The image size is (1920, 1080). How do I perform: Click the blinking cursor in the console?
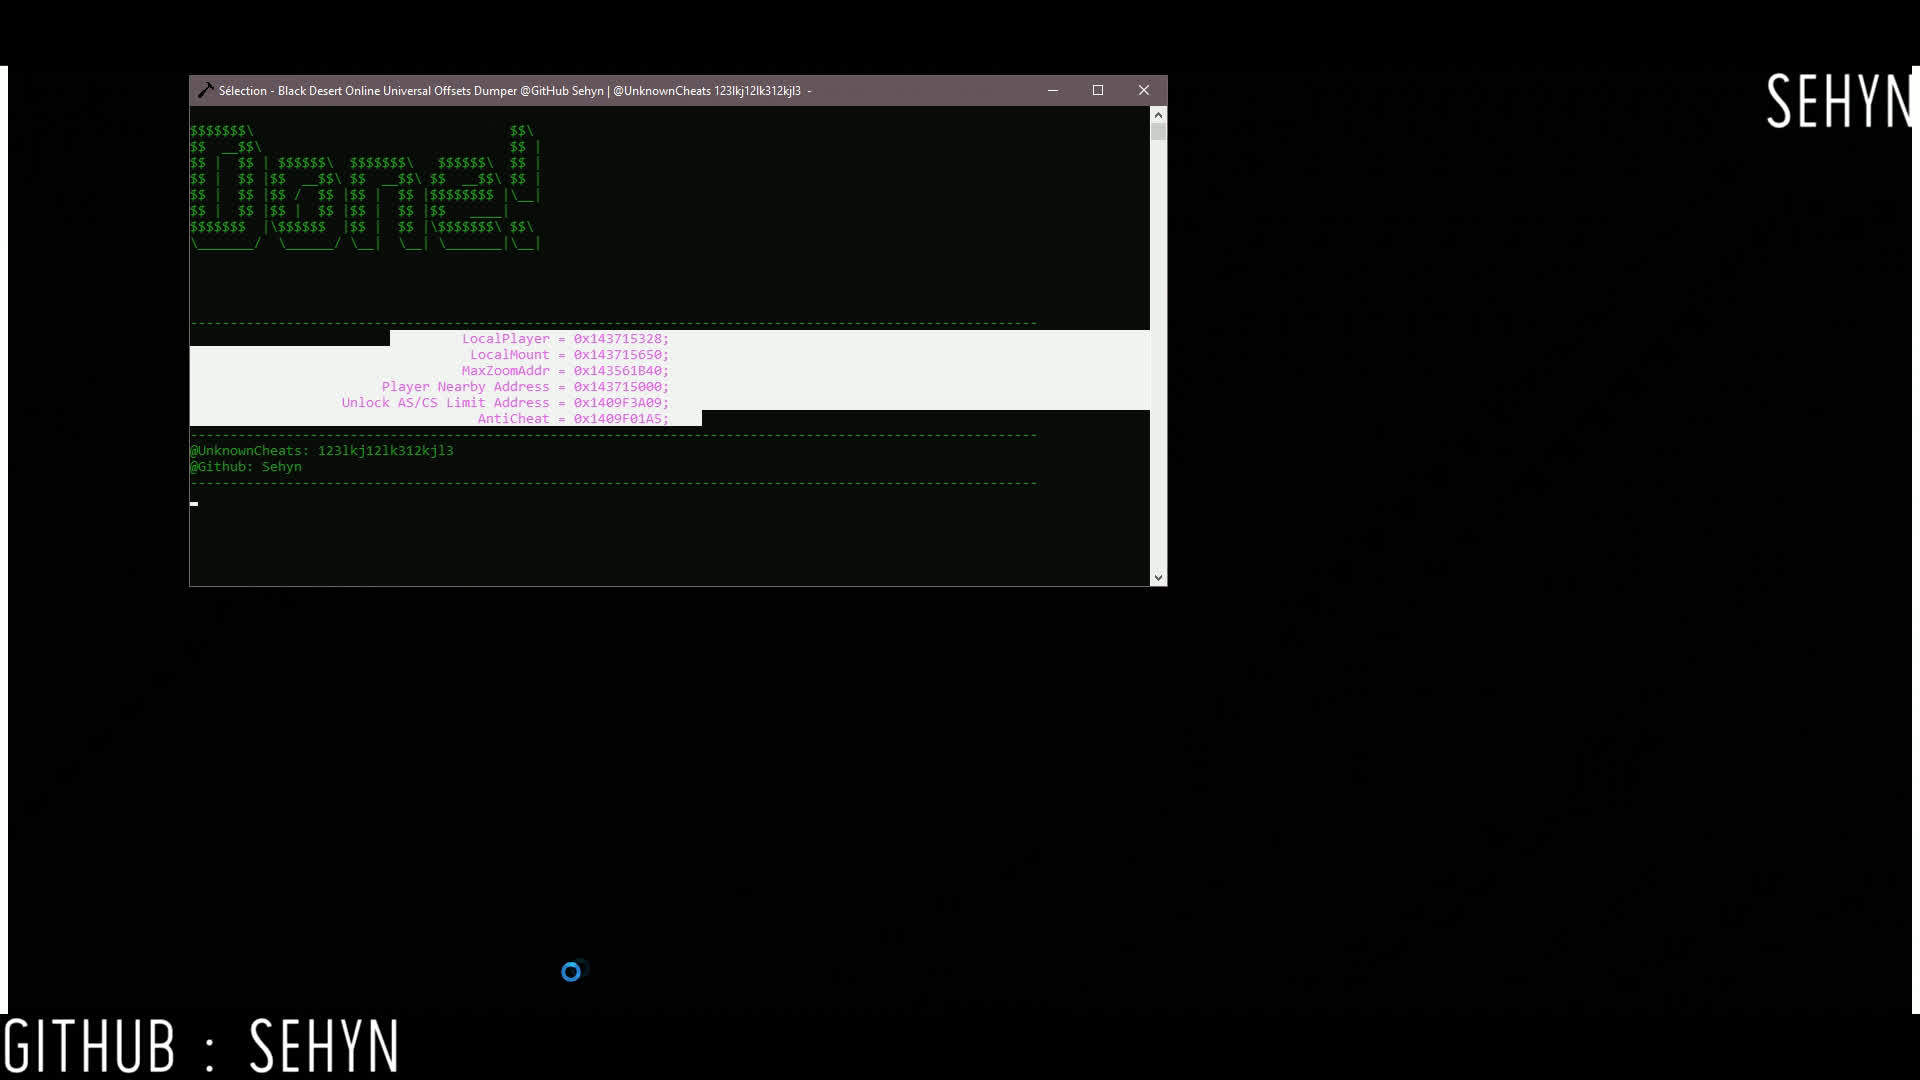(x=193, y=503)
